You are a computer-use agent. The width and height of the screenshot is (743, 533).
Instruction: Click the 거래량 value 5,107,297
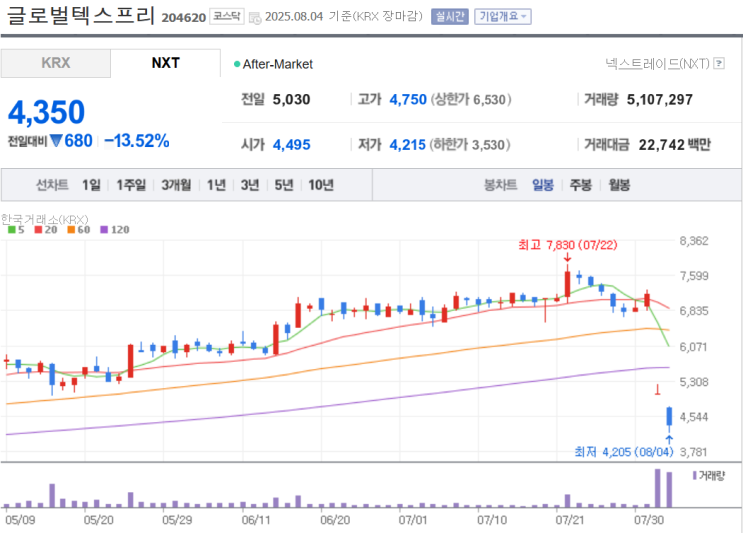pyautogui.click(x=660, y=99)
